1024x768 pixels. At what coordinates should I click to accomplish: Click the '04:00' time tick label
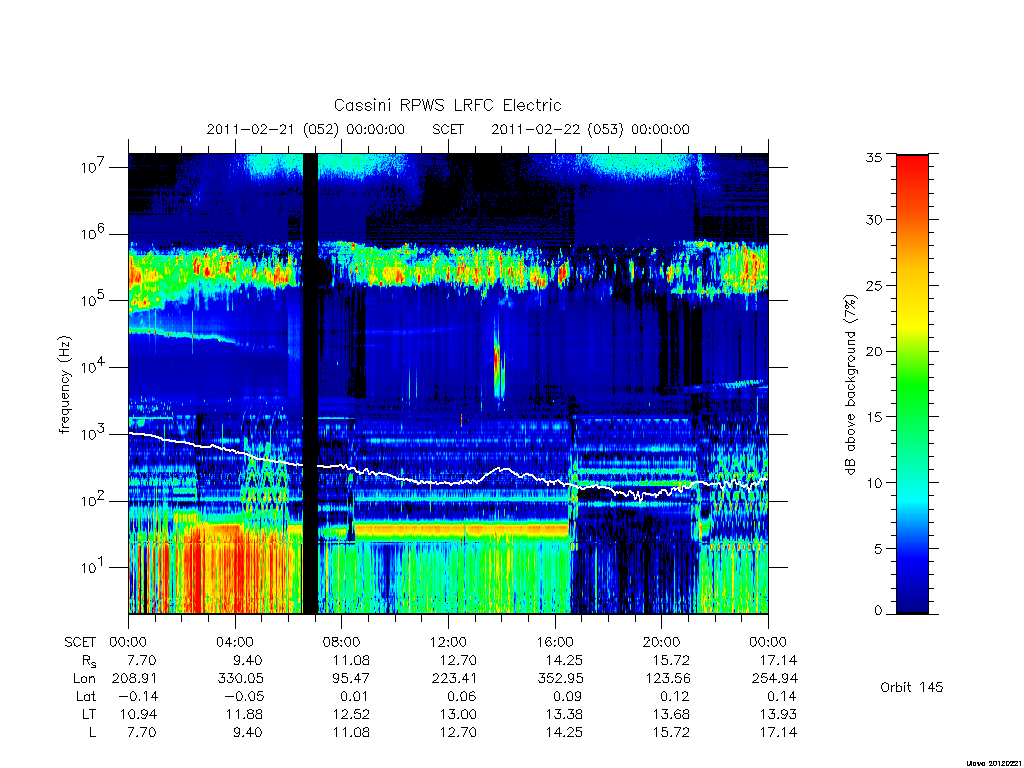235,642
